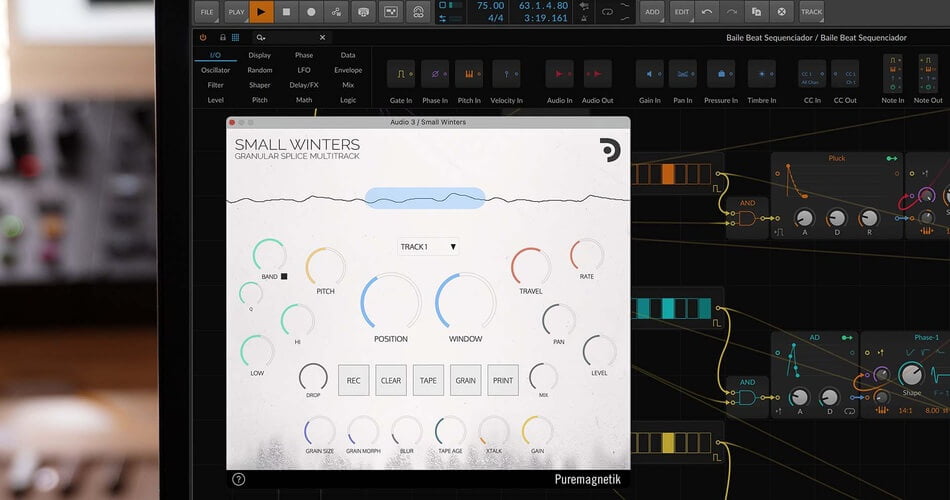Pick the Timbre In module icon

[x=762, y=74]
